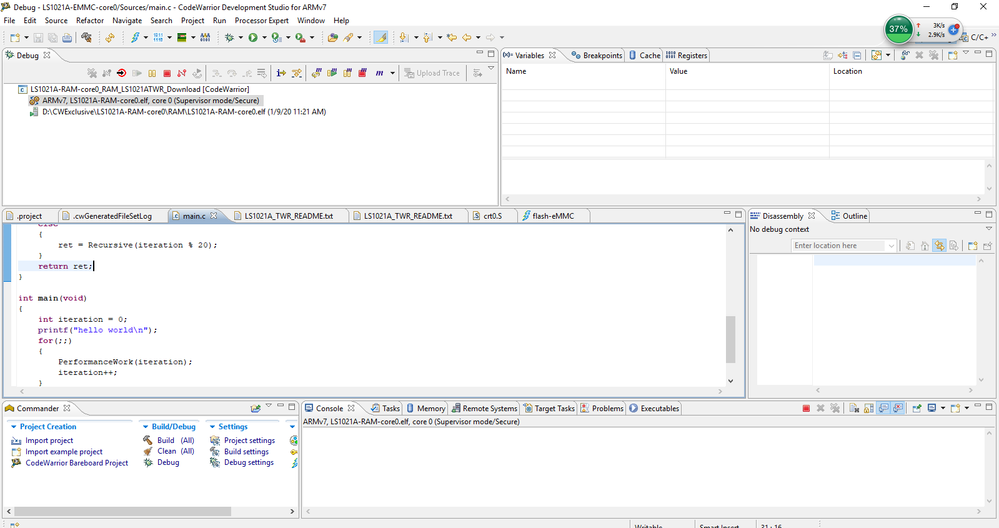Click the Reset target icon in Debug toolbar
Screen dimensions: 999x528
tap(121, 73)
